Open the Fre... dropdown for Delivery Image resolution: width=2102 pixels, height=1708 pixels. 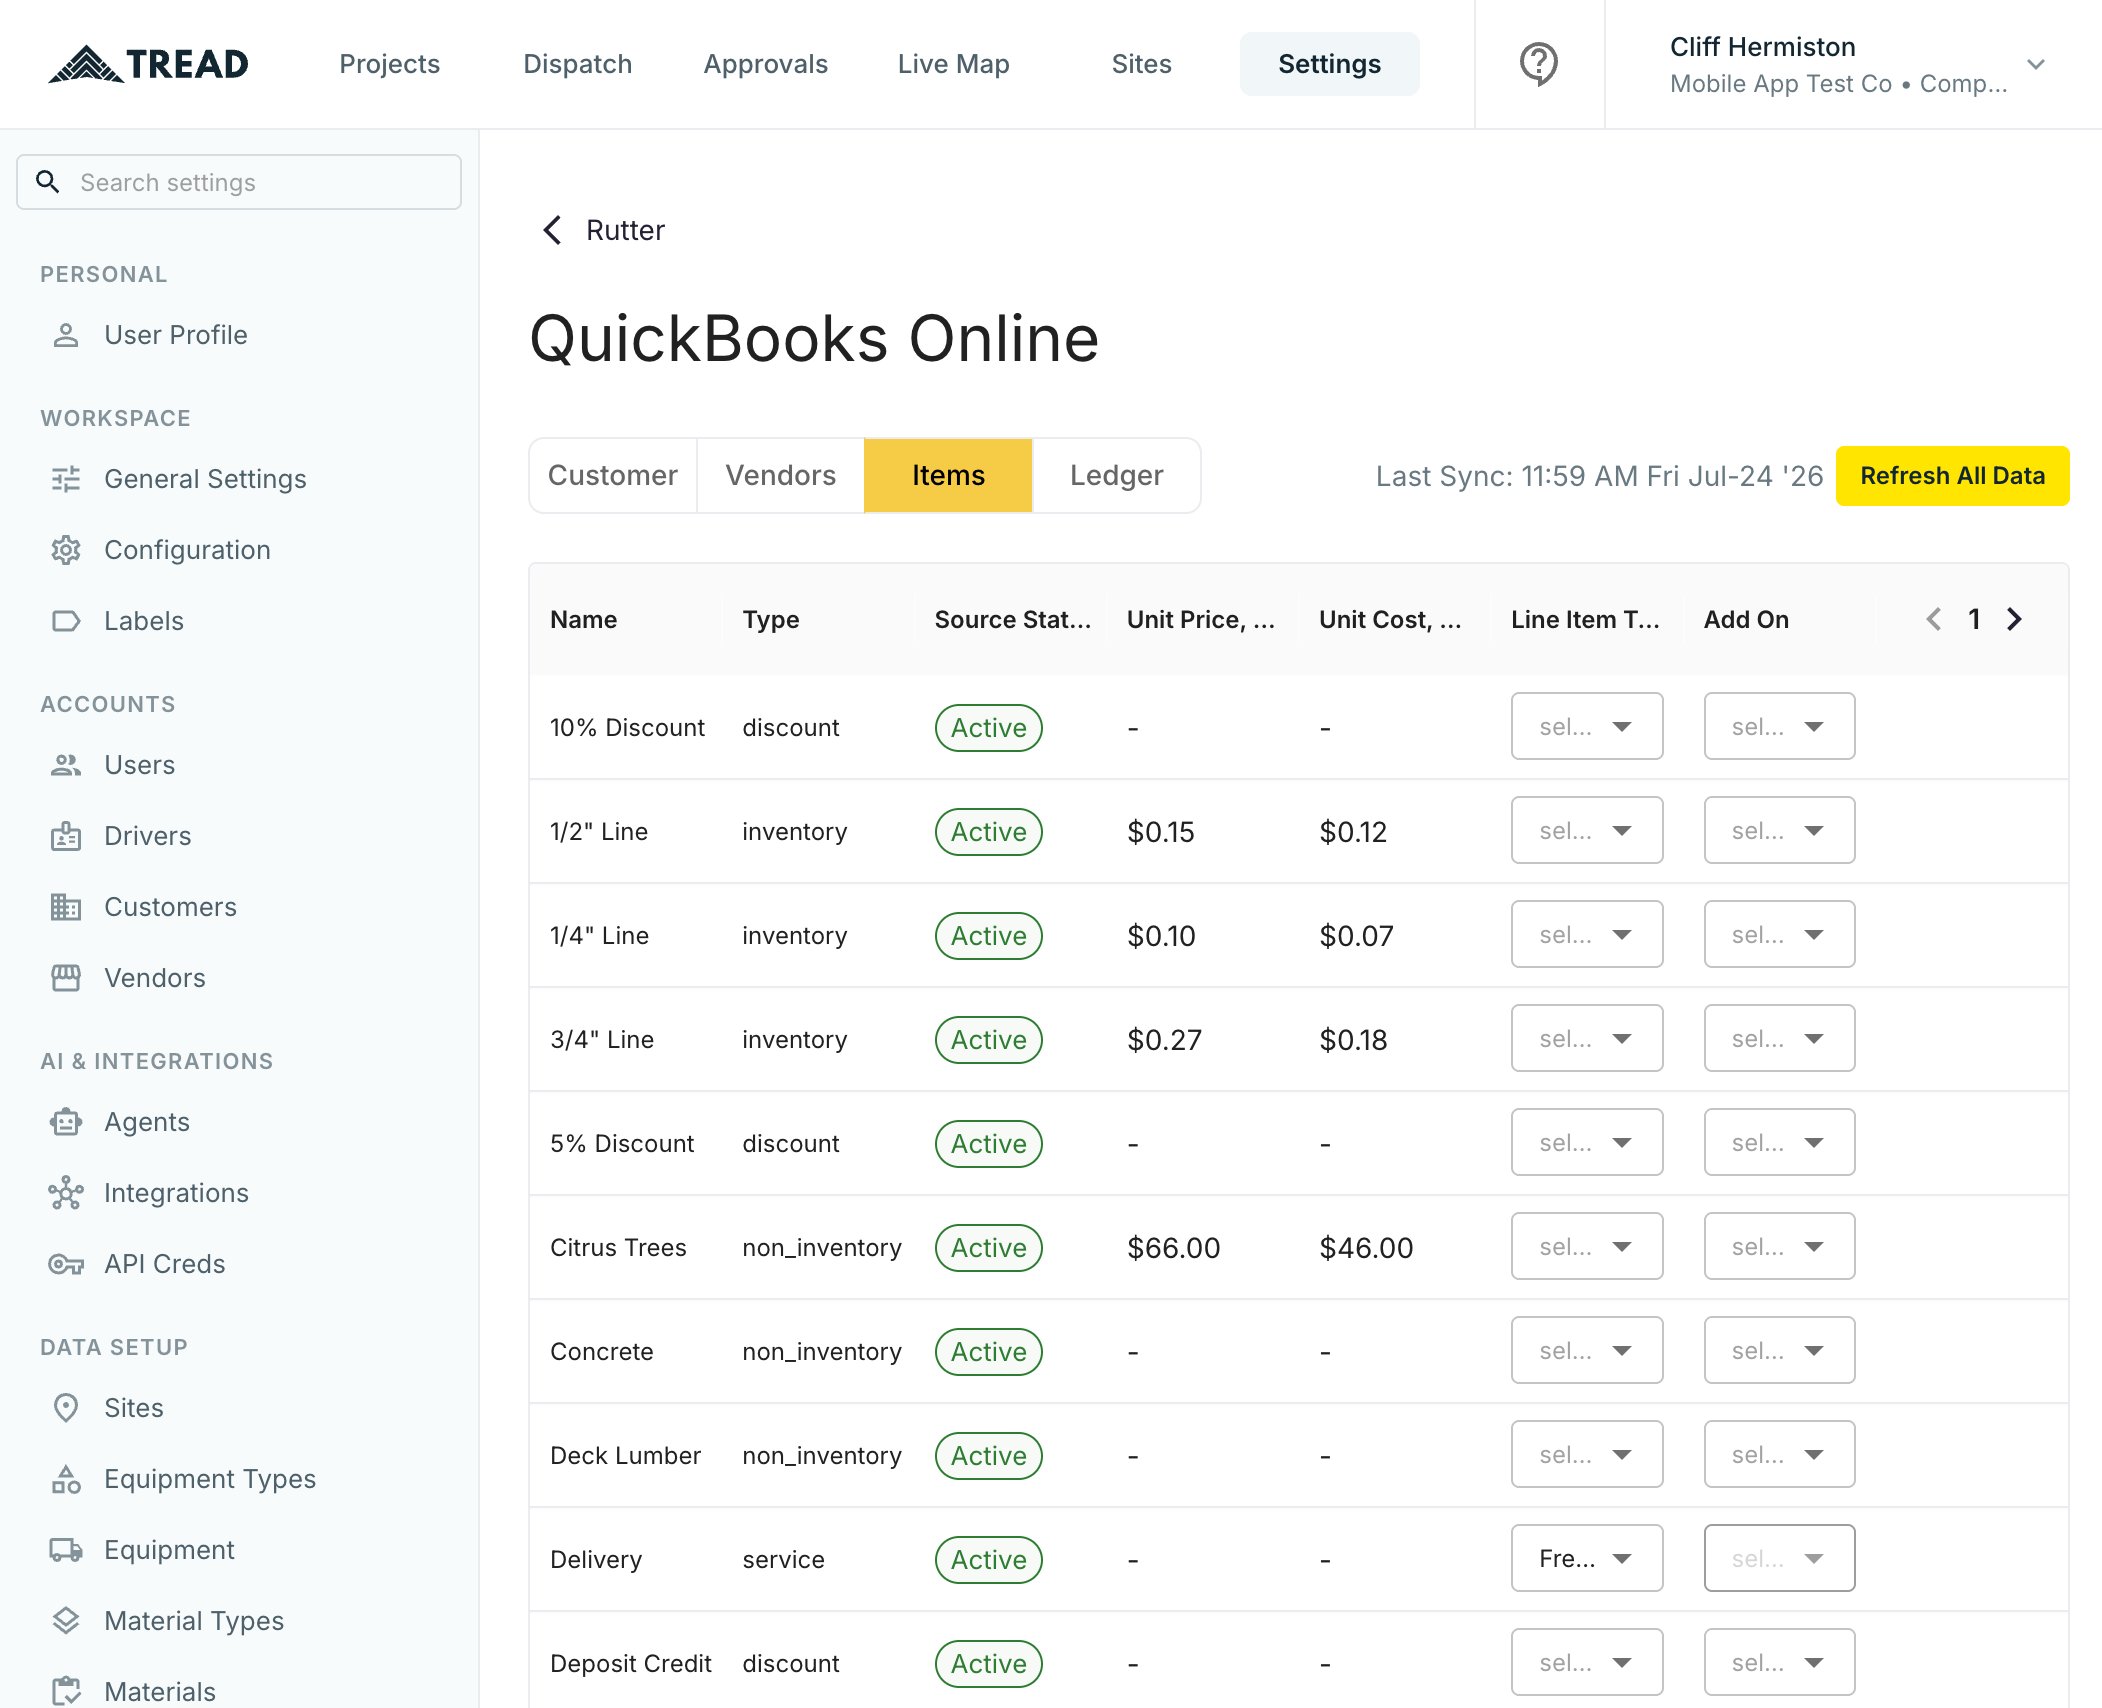[x=1587, y=1558]
